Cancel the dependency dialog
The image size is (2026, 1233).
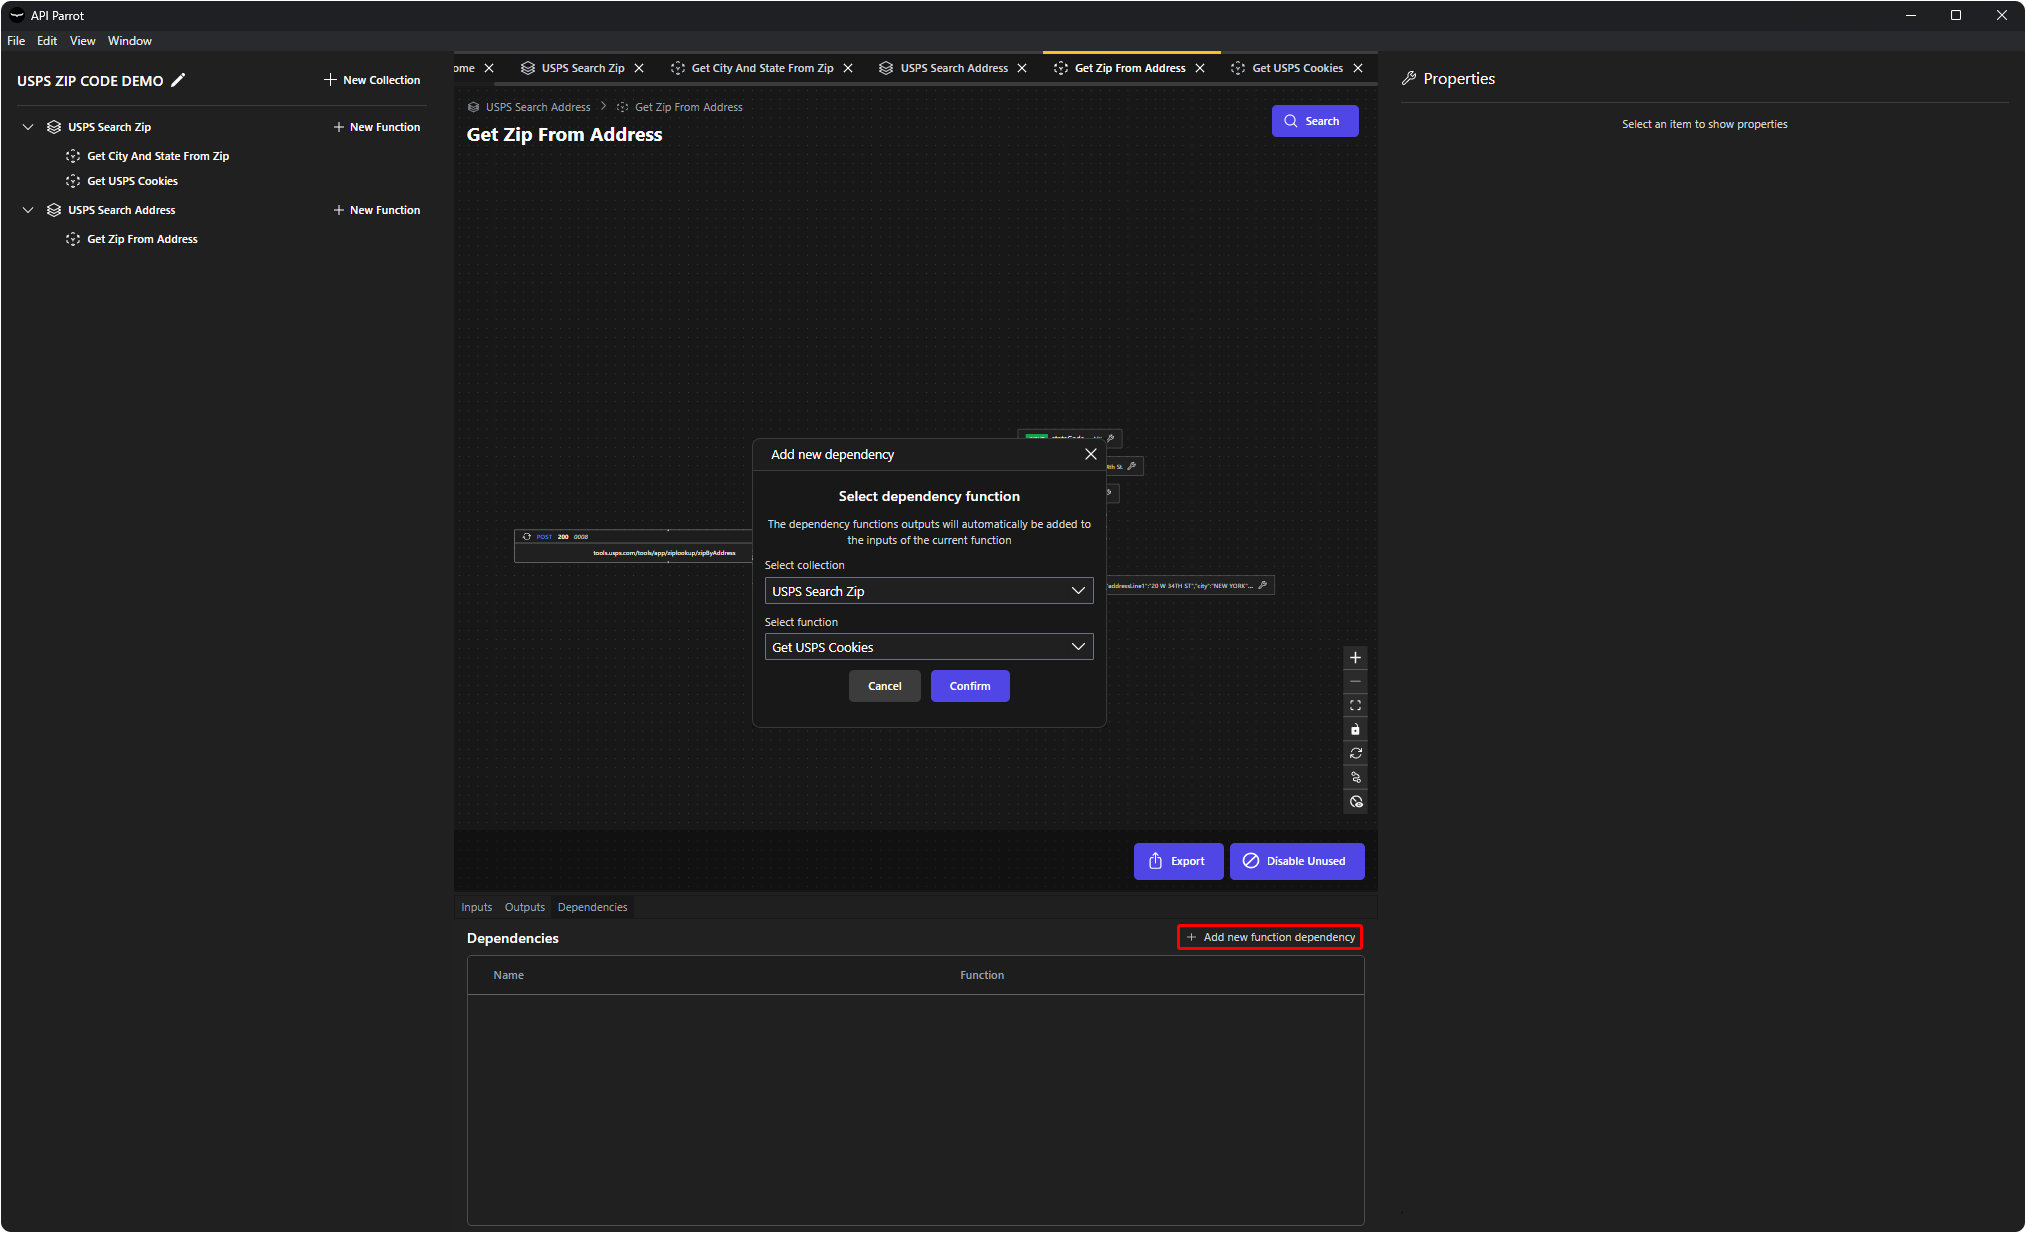coord(884,686)
